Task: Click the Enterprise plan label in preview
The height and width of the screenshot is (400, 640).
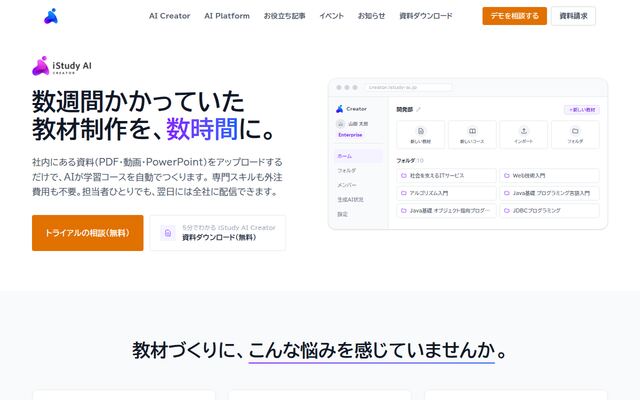Action: (350, 135)
